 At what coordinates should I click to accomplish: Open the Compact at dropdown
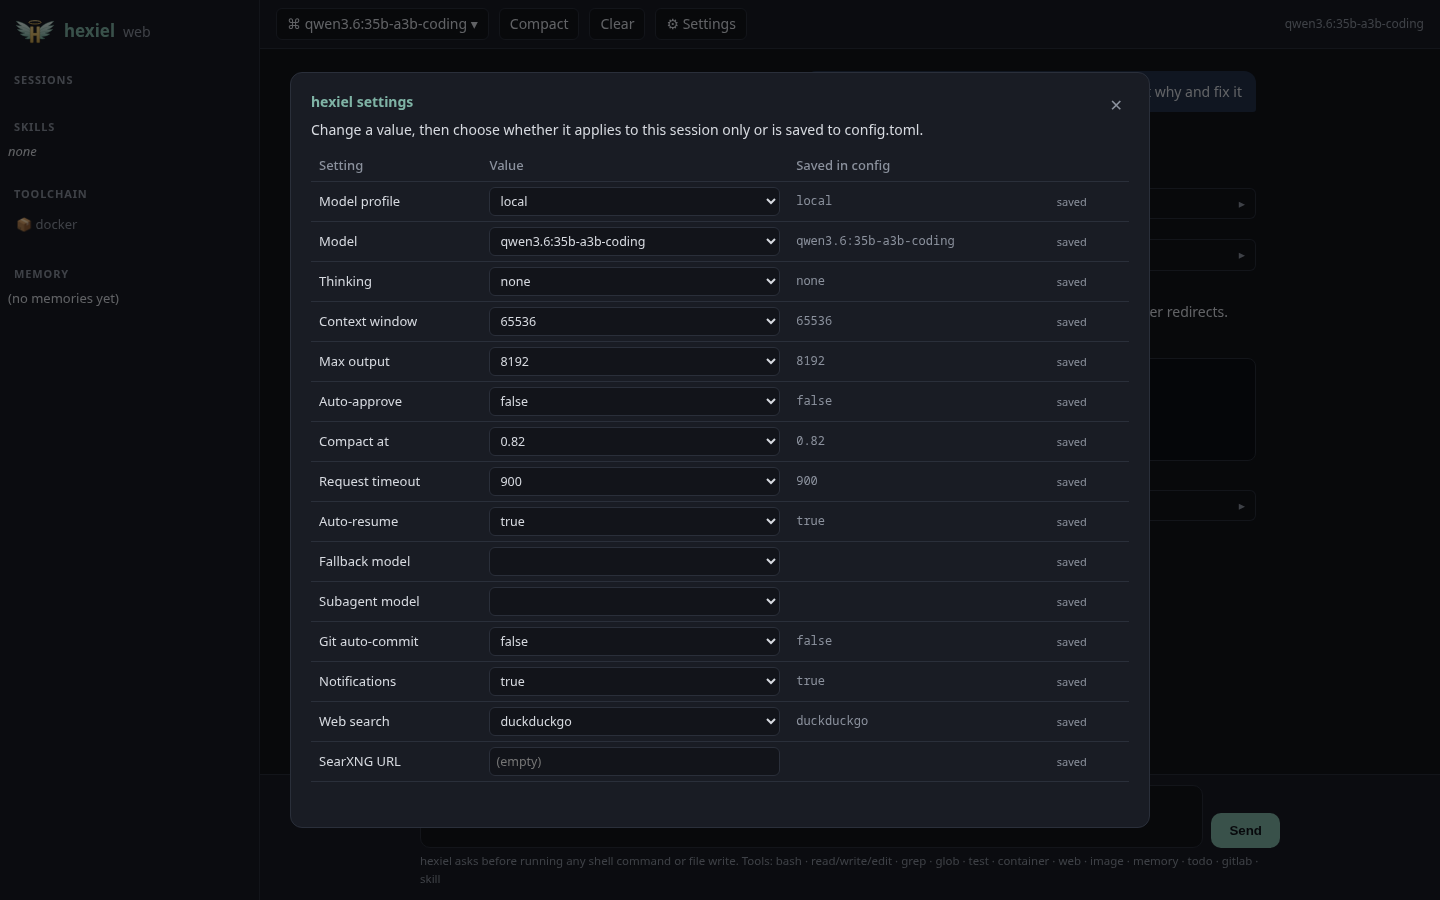634,441
